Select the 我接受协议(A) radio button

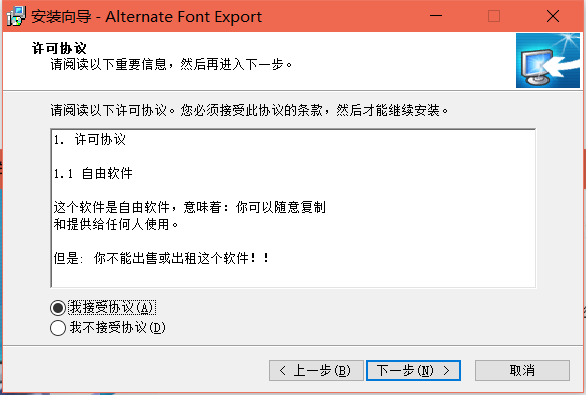click(x=58, y=308)
